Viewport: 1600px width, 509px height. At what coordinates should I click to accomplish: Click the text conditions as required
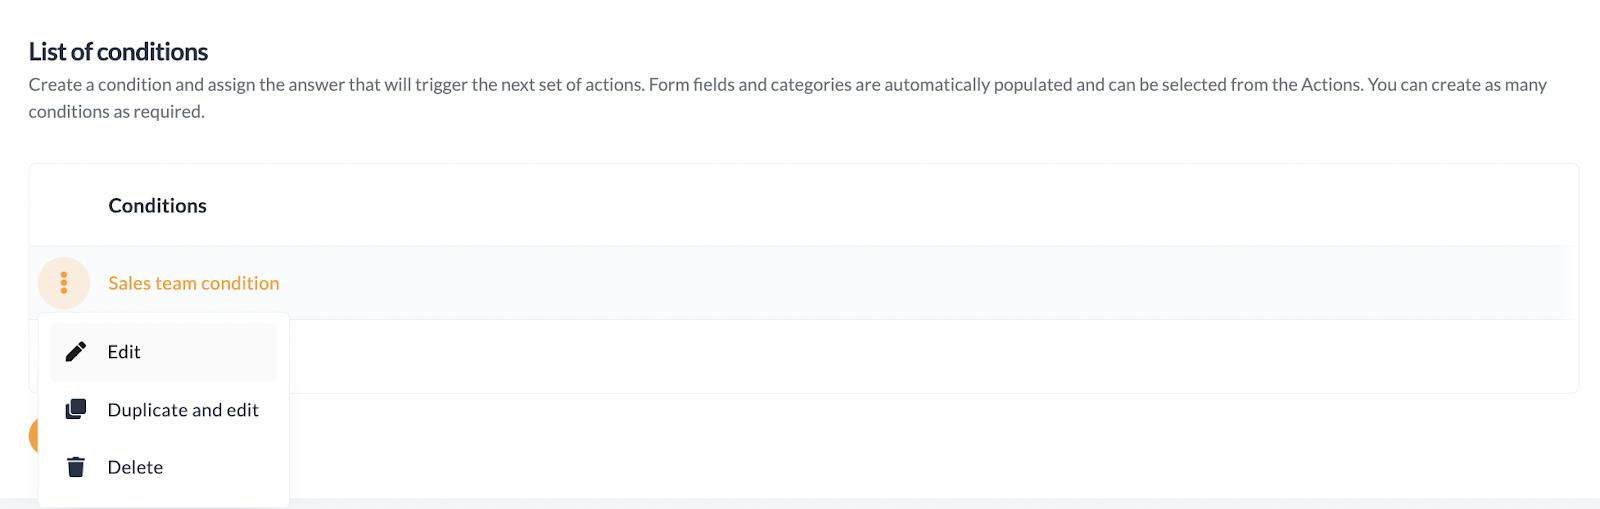[x=116, y=112]
